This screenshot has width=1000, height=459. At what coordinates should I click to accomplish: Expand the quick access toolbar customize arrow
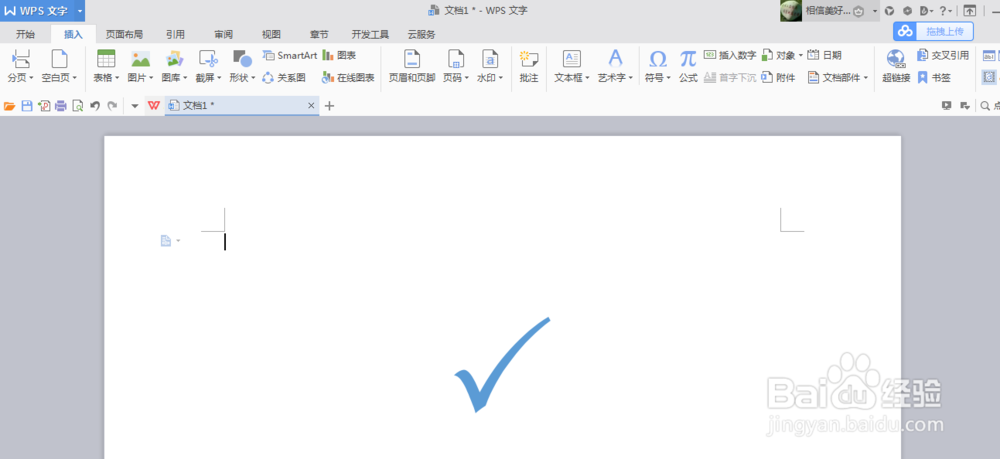click(x=135, y=106)
